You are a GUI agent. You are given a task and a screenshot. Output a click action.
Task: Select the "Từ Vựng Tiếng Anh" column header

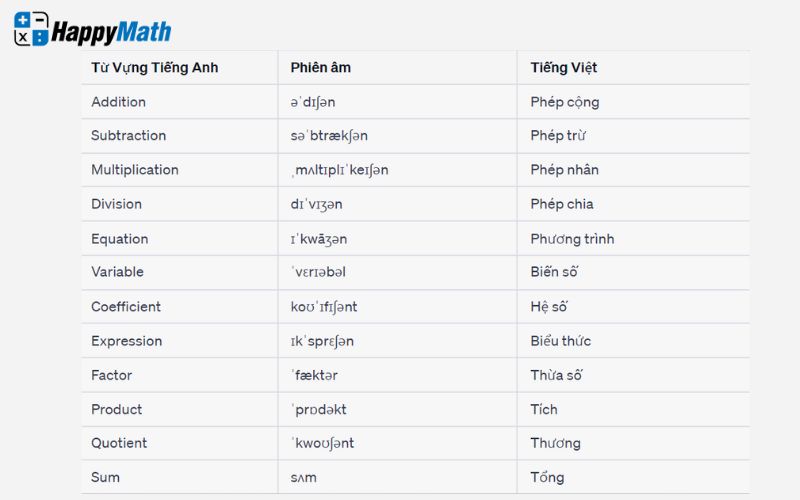pos(154,68)
